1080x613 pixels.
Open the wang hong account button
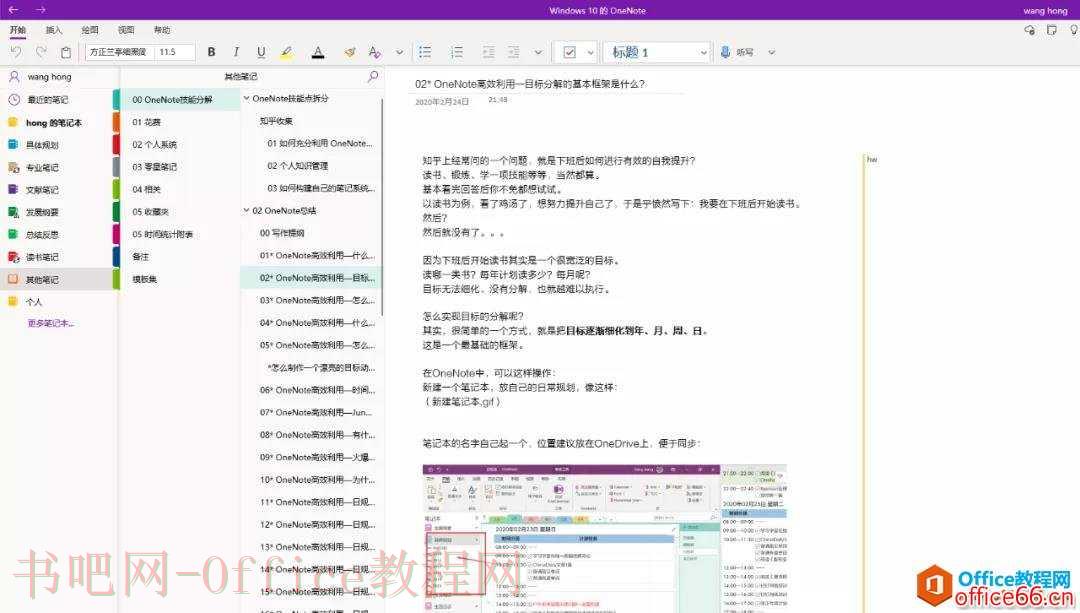[1045, 10]
